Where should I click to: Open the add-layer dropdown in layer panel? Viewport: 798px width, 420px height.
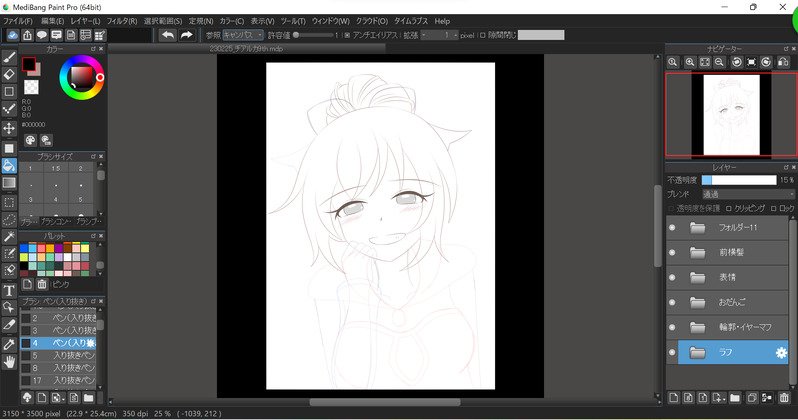click(x=719, y=398)
